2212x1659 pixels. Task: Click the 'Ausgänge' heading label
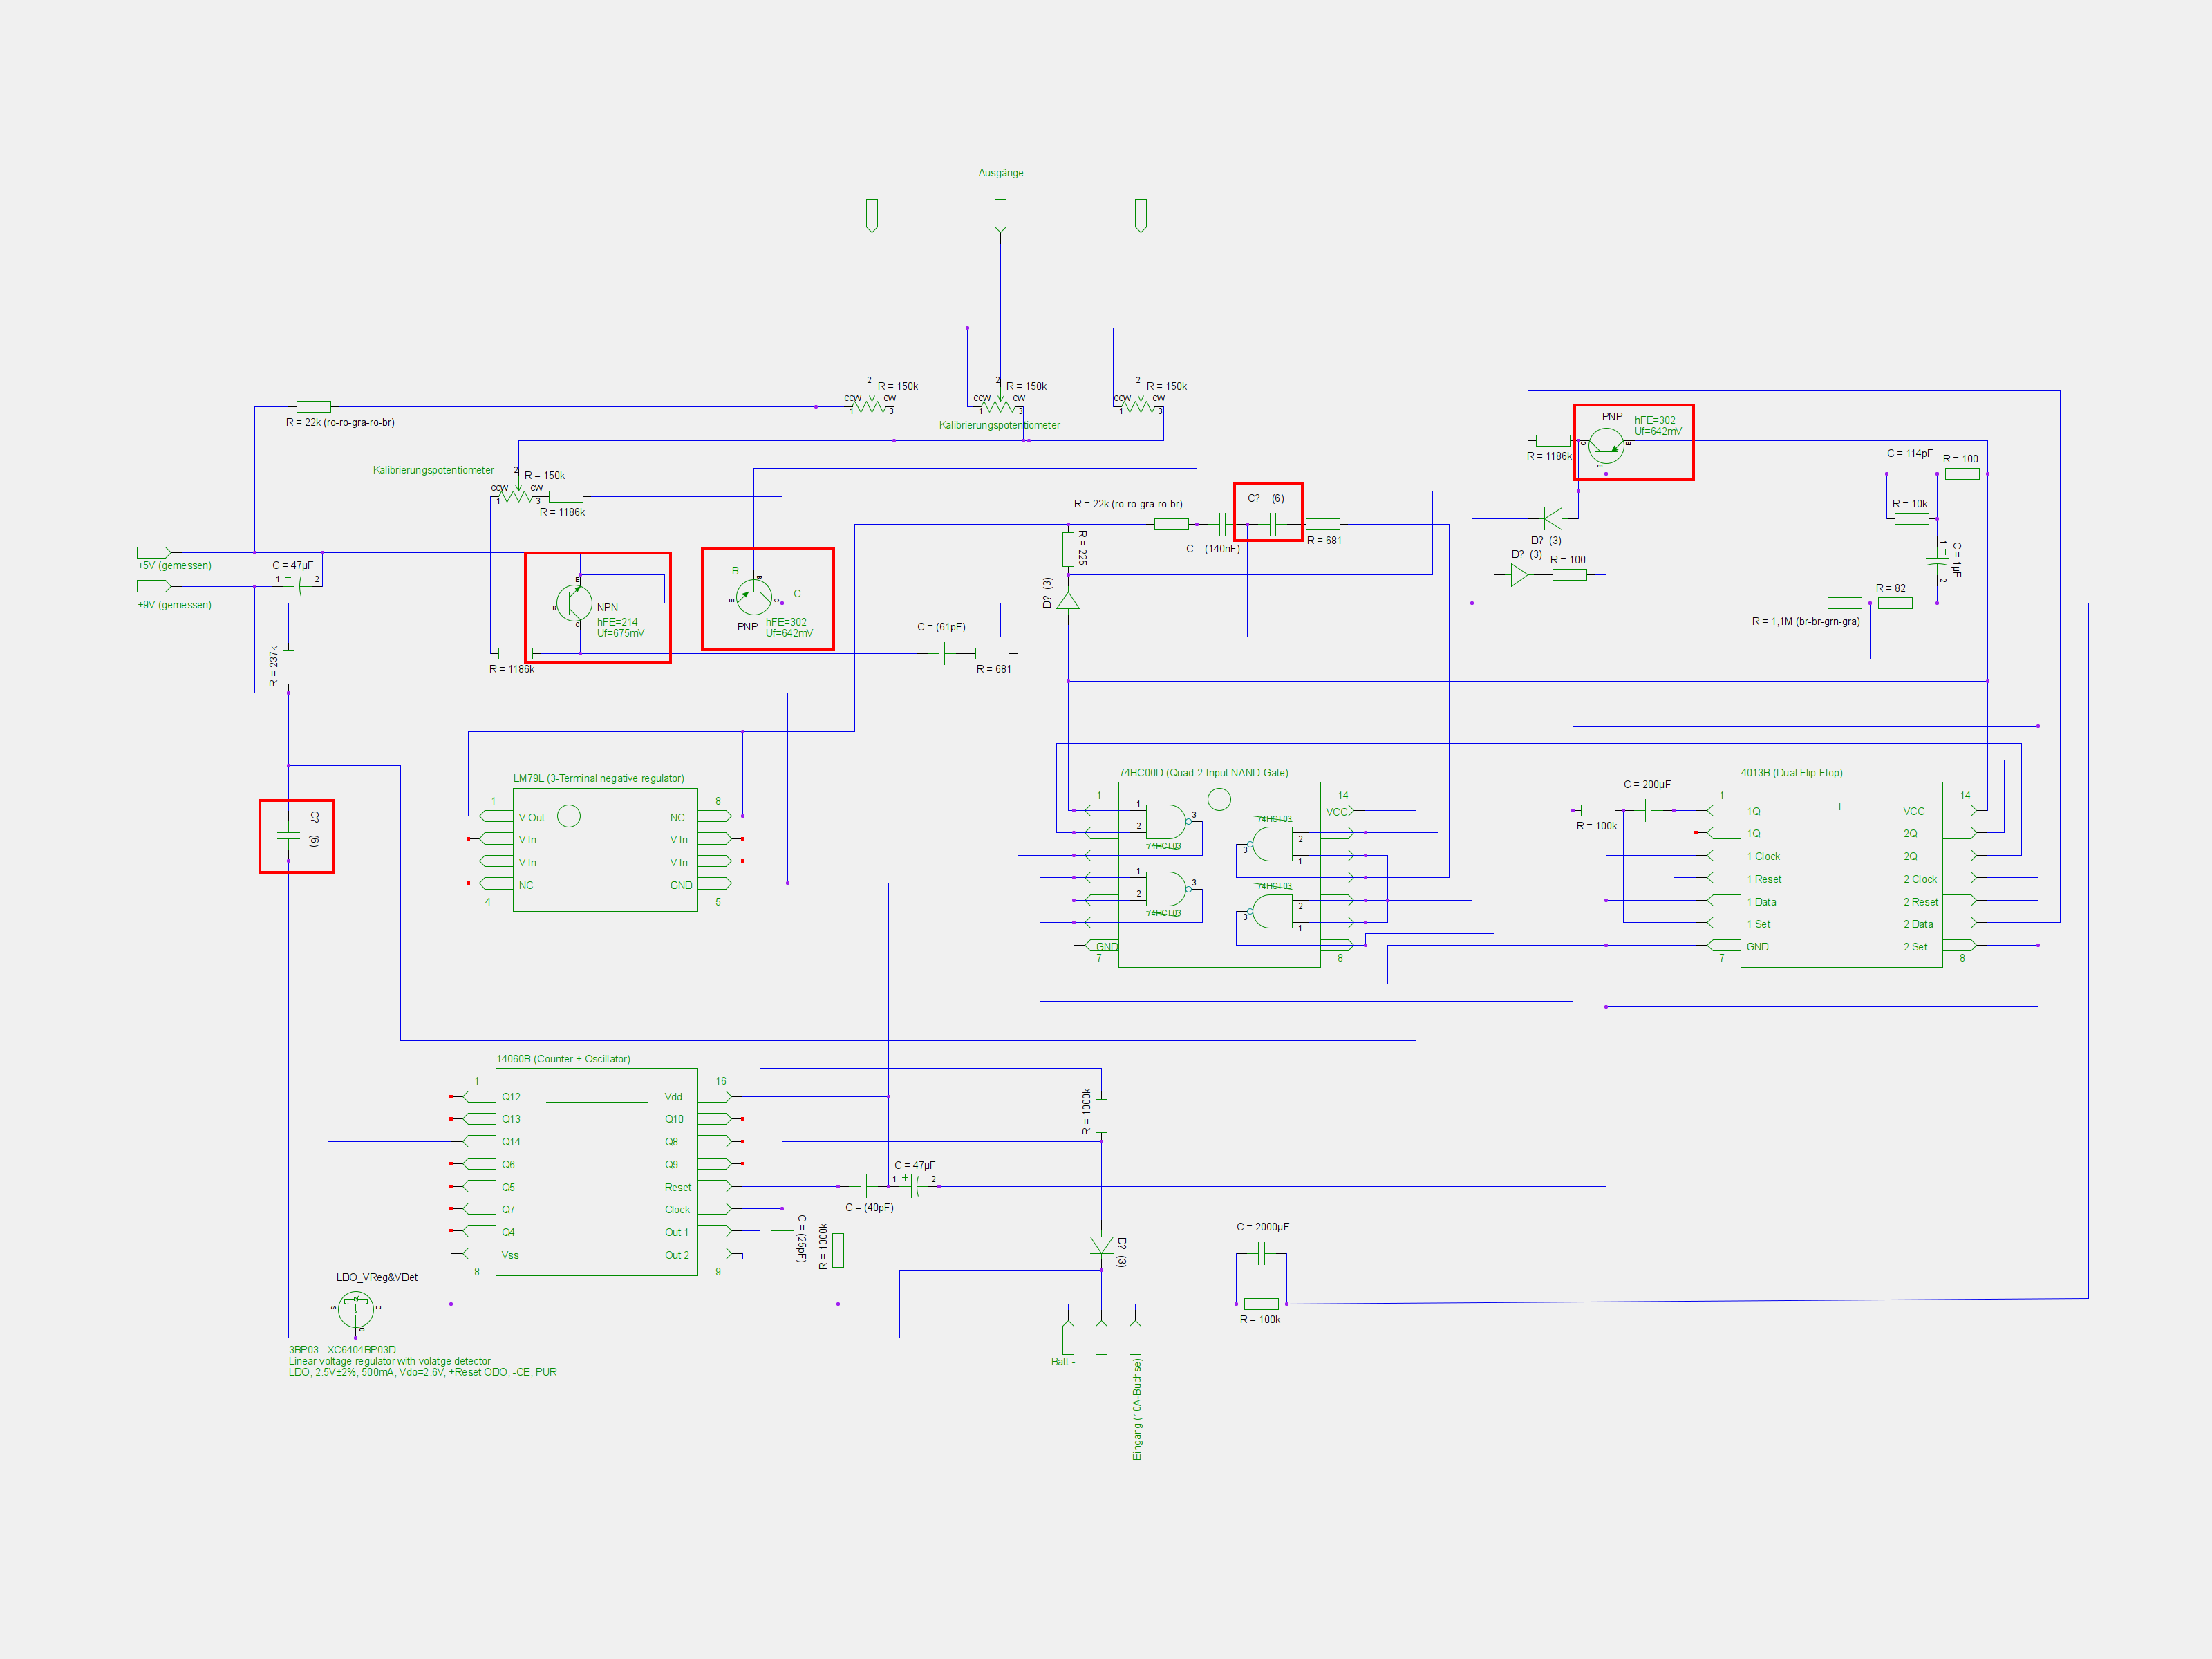pyautogui.click(x=1000, y=173)
